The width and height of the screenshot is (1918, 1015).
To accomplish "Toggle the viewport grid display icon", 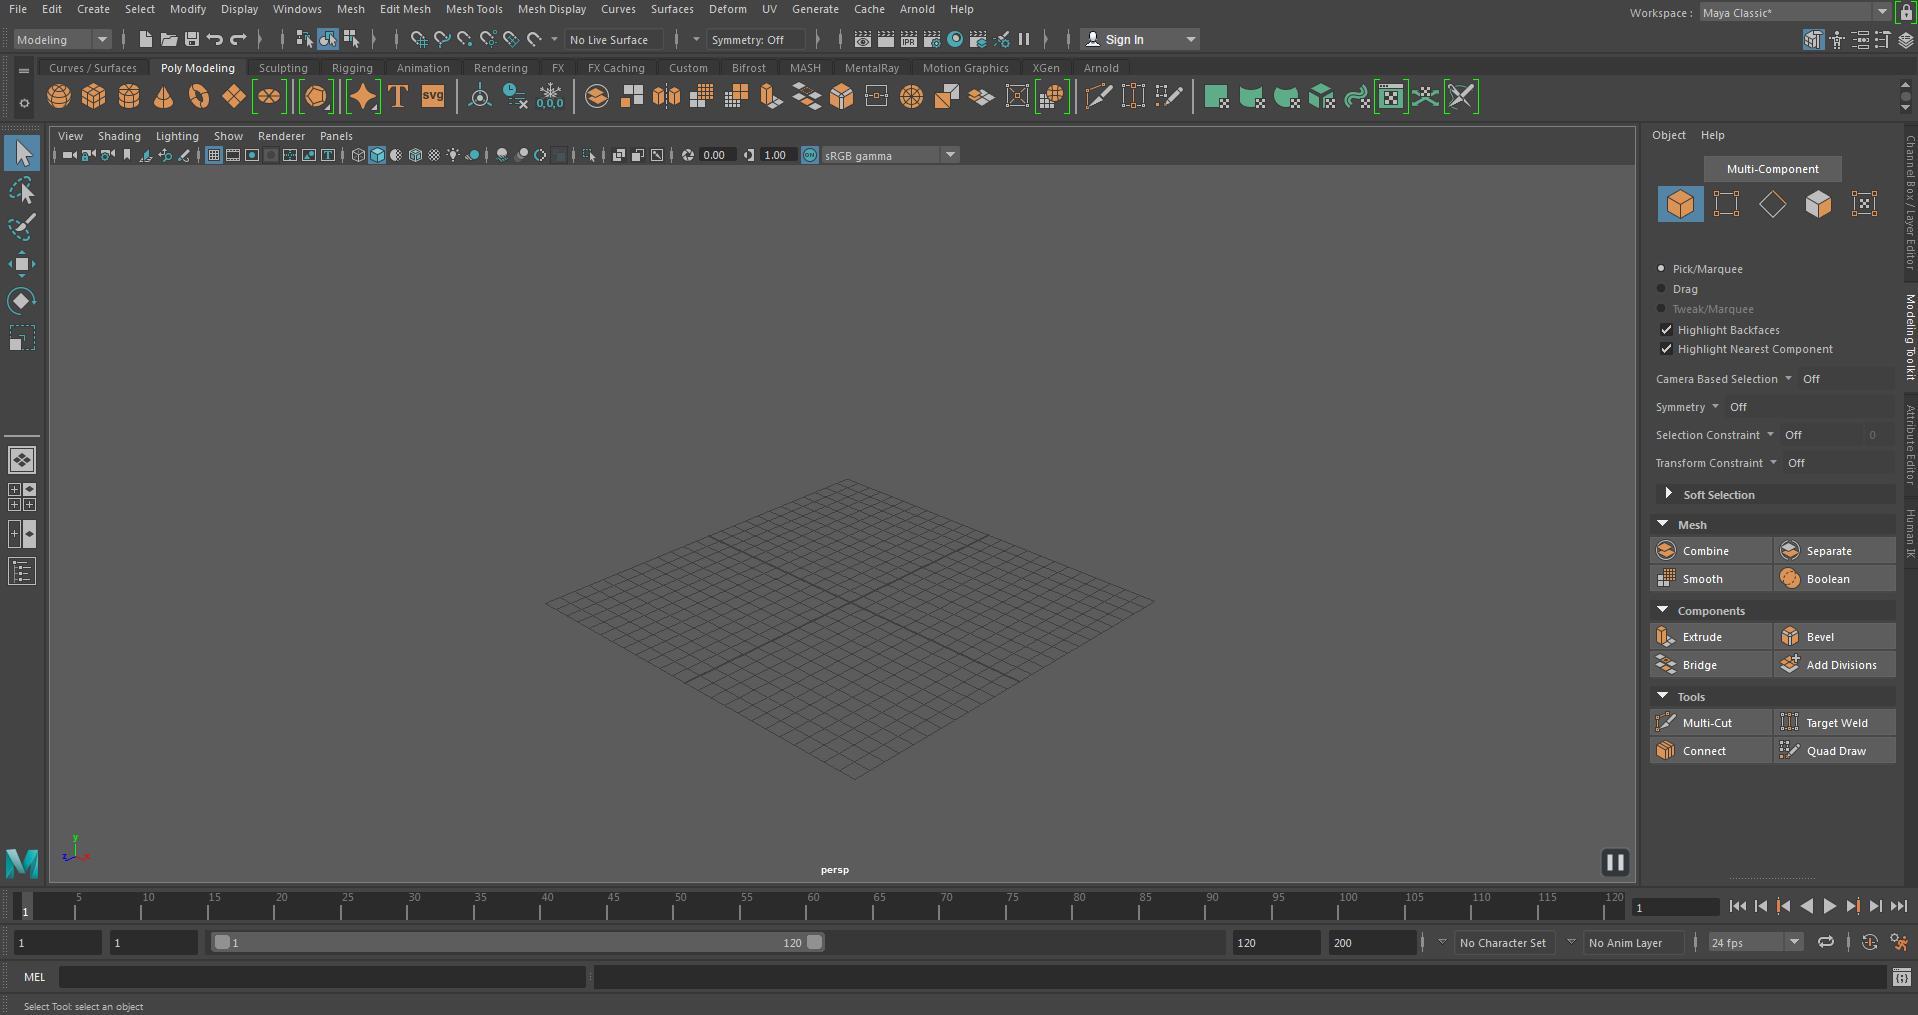I will tap(214, 155).
